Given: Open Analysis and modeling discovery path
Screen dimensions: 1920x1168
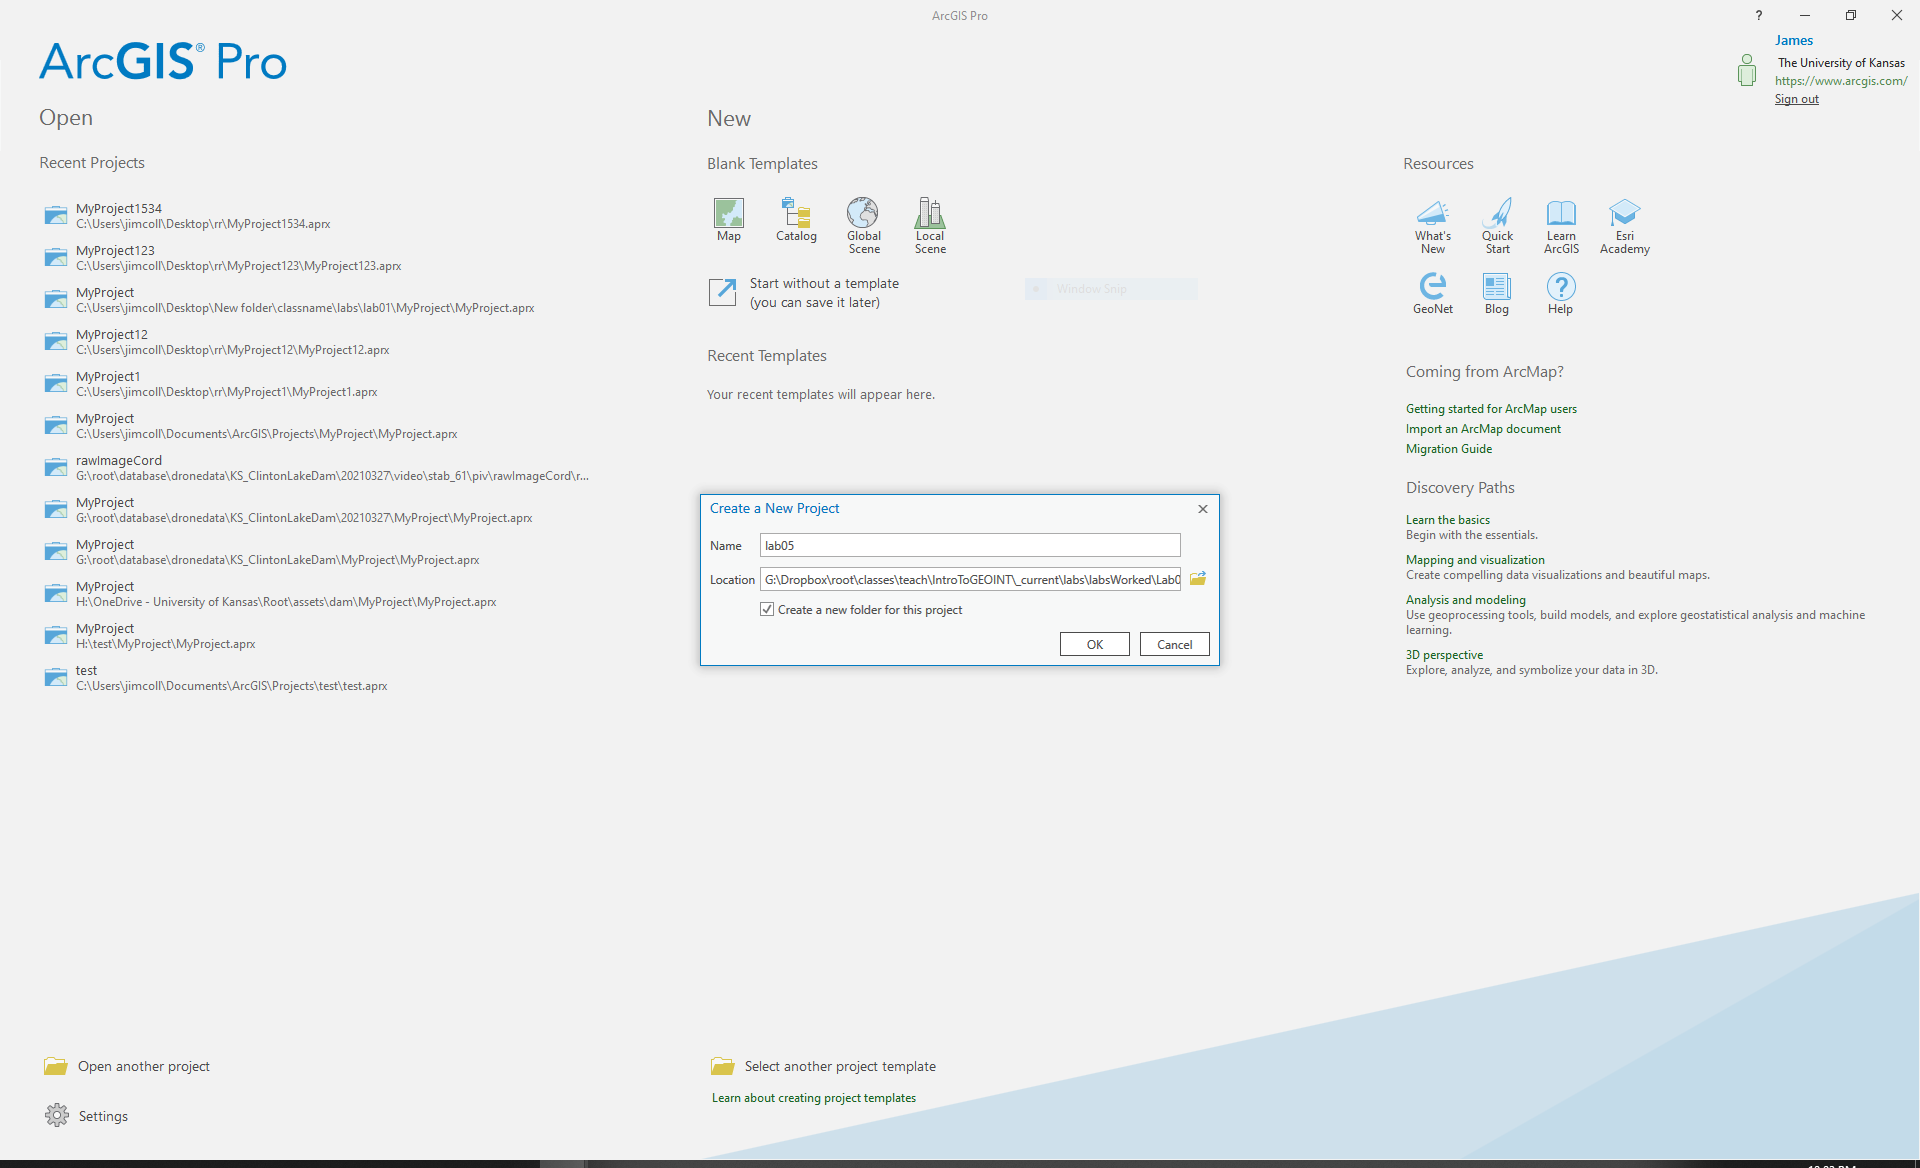Looking at the screenshot, I should (x=1466, y=600).
